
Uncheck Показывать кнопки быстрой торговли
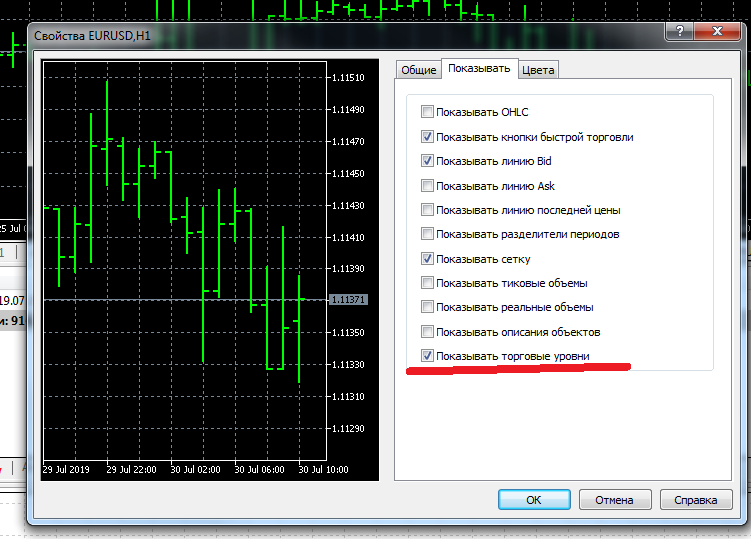pos(427,137)
